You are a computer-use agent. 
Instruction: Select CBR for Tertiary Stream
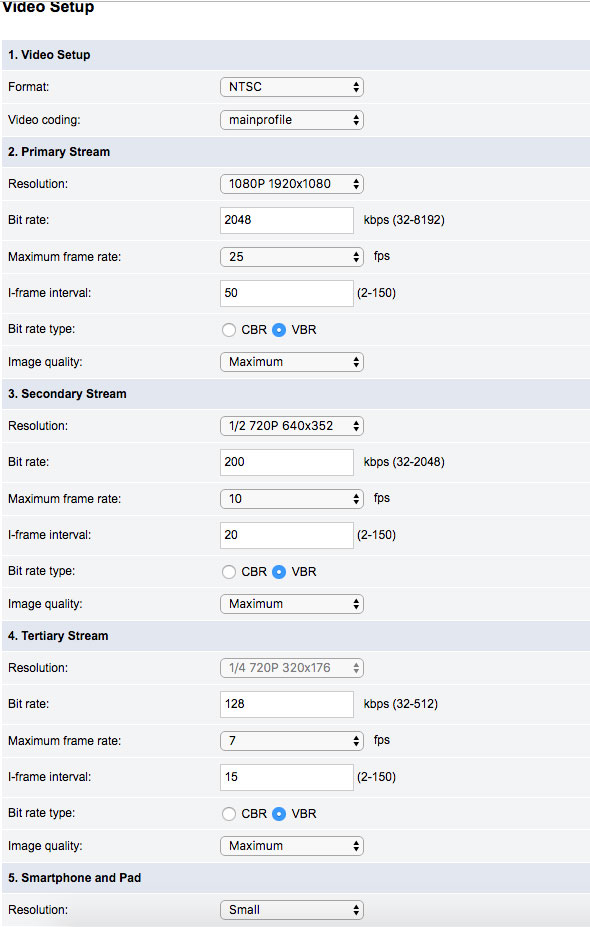[229, 814]
